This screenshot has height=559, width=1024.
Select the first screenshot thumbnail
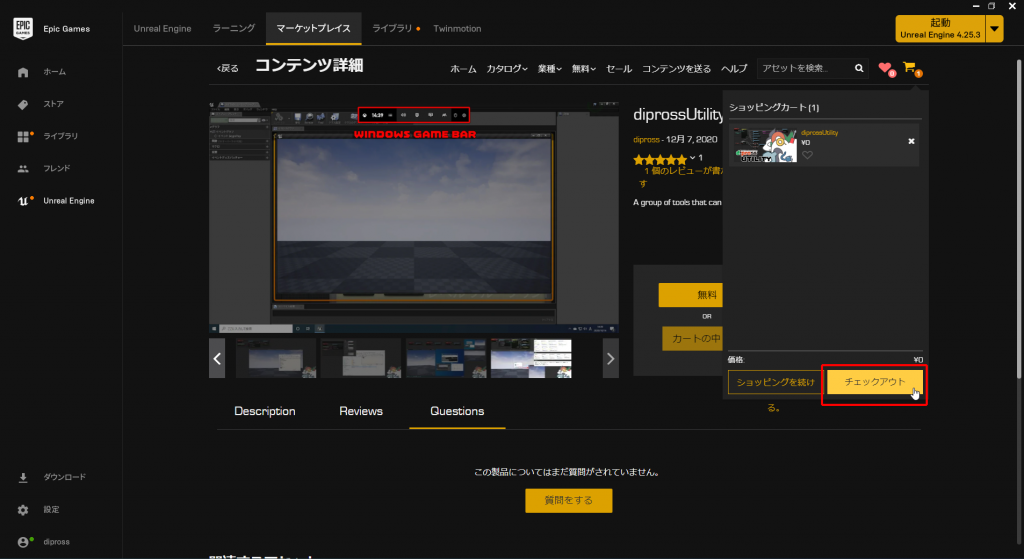pyautogui.click(x=276, y=358)
